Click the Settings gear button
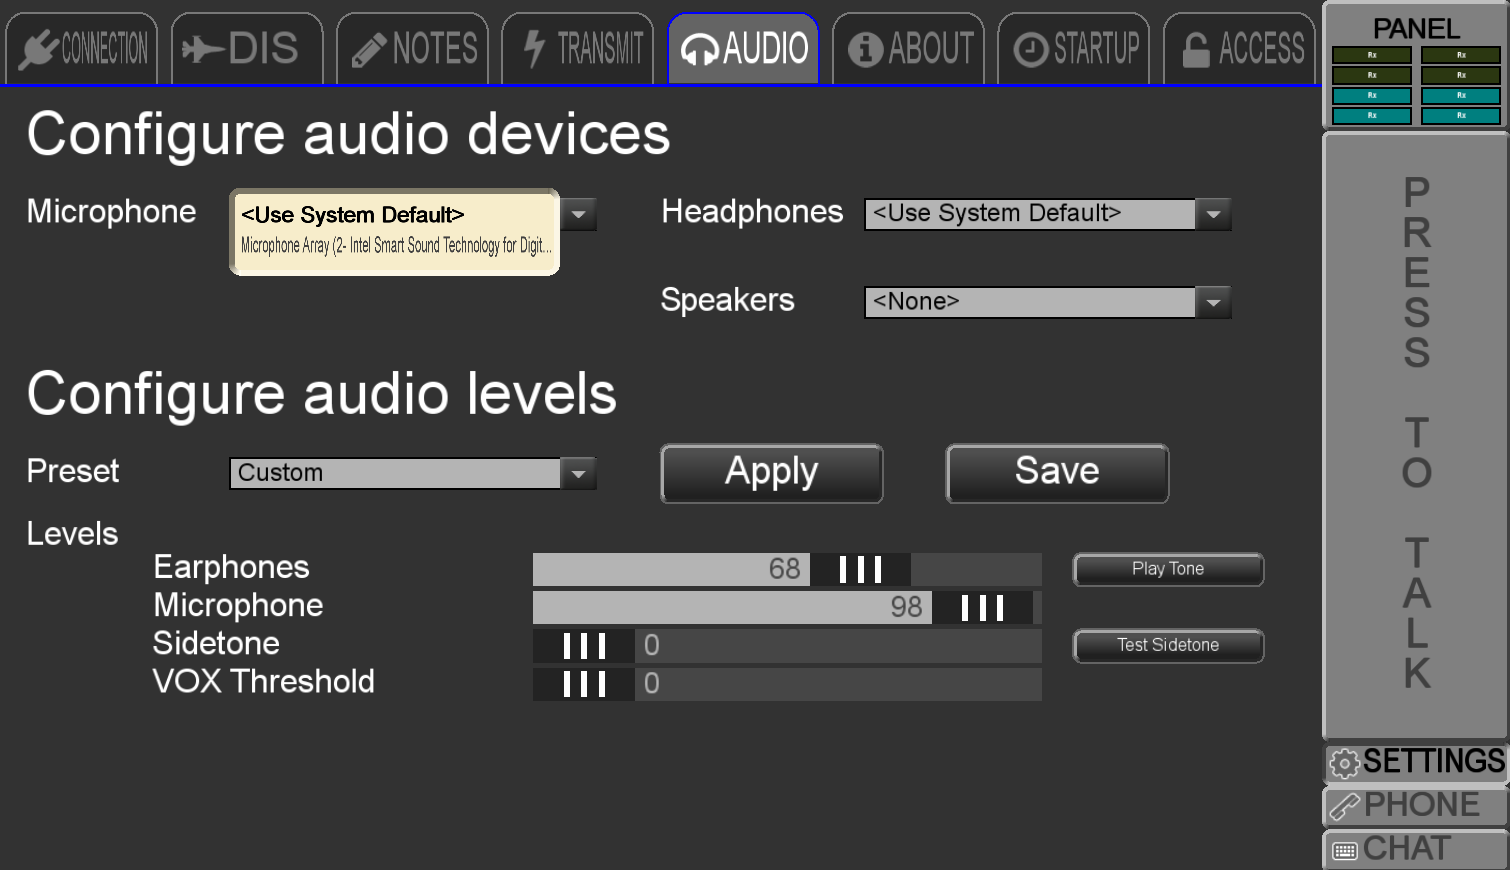1510x870 pixels. [x=1416, y=762]
